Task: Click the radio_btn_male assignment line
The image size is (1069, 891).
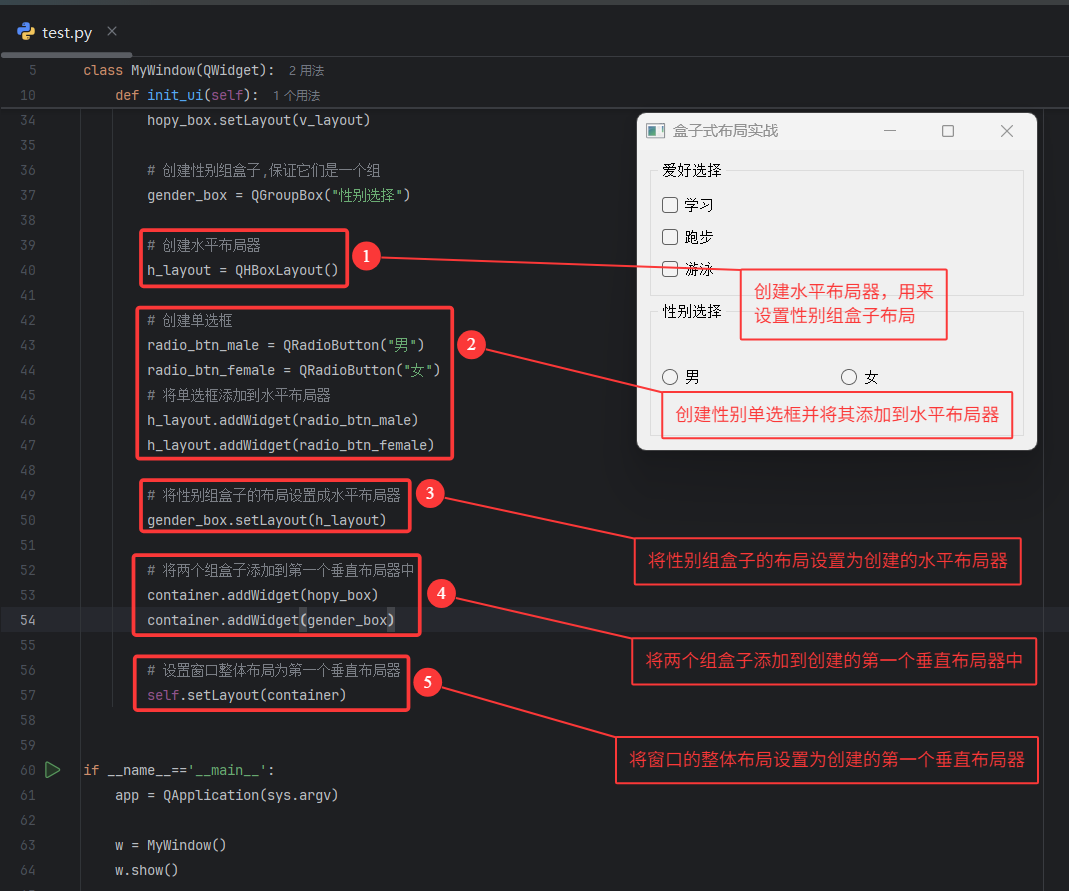Action: click(286, 345)
